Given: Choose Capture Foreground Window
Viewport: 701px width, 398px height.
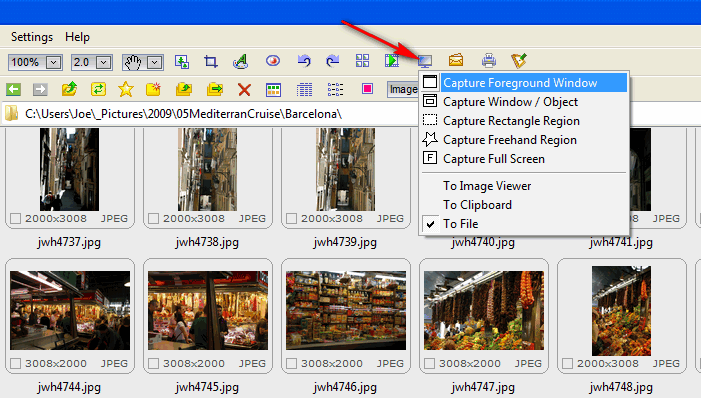Looking at the screenshot, I should point(524,83).
